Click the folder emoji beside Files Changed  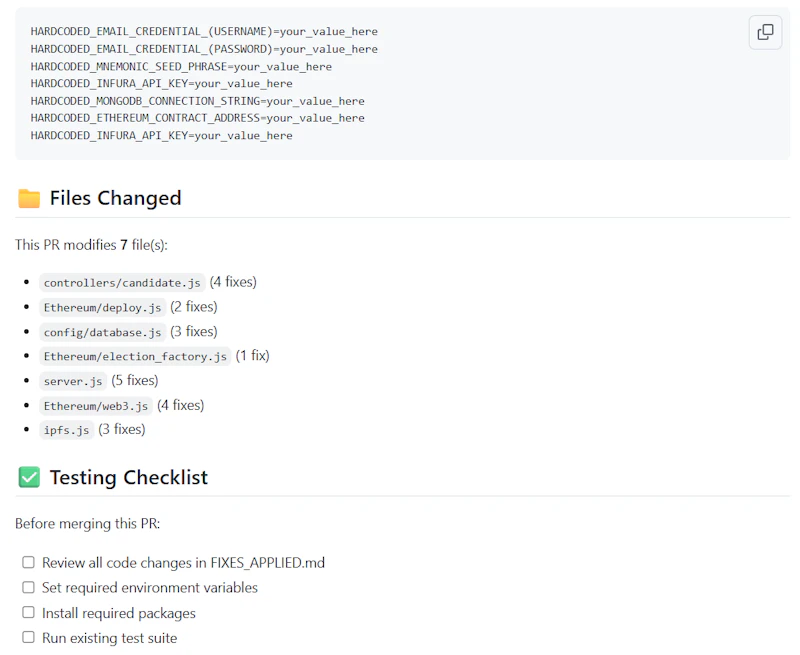pos(29,198)
